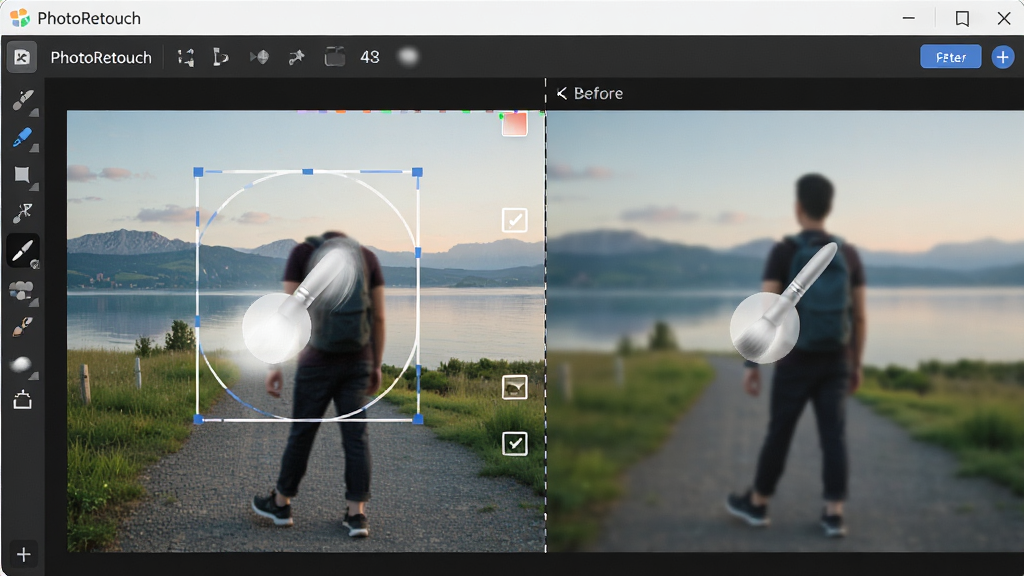Click the brush size value 43

[370, 57]
